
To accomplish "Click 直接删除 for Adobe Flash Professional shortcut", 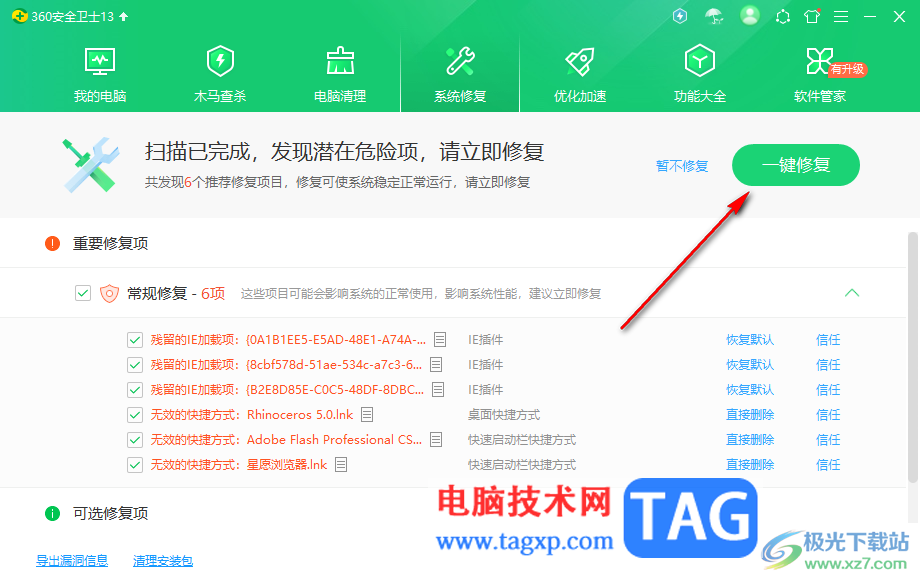I will tap(750, 440).
